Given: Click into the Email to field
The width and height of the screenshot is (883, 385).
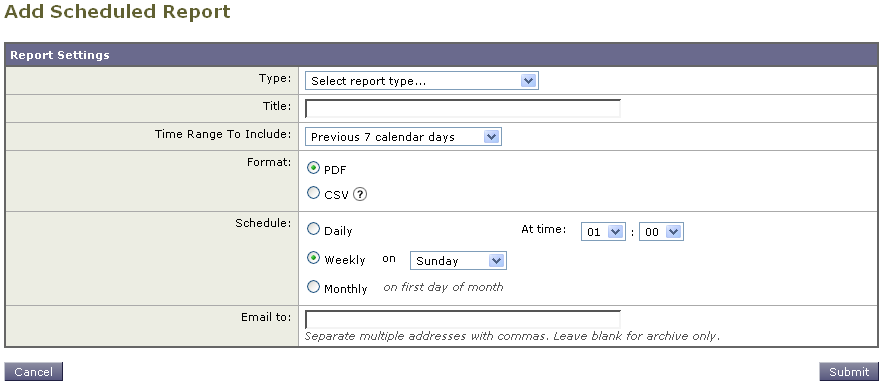Looking at the screenshot, I should [463, 319].
